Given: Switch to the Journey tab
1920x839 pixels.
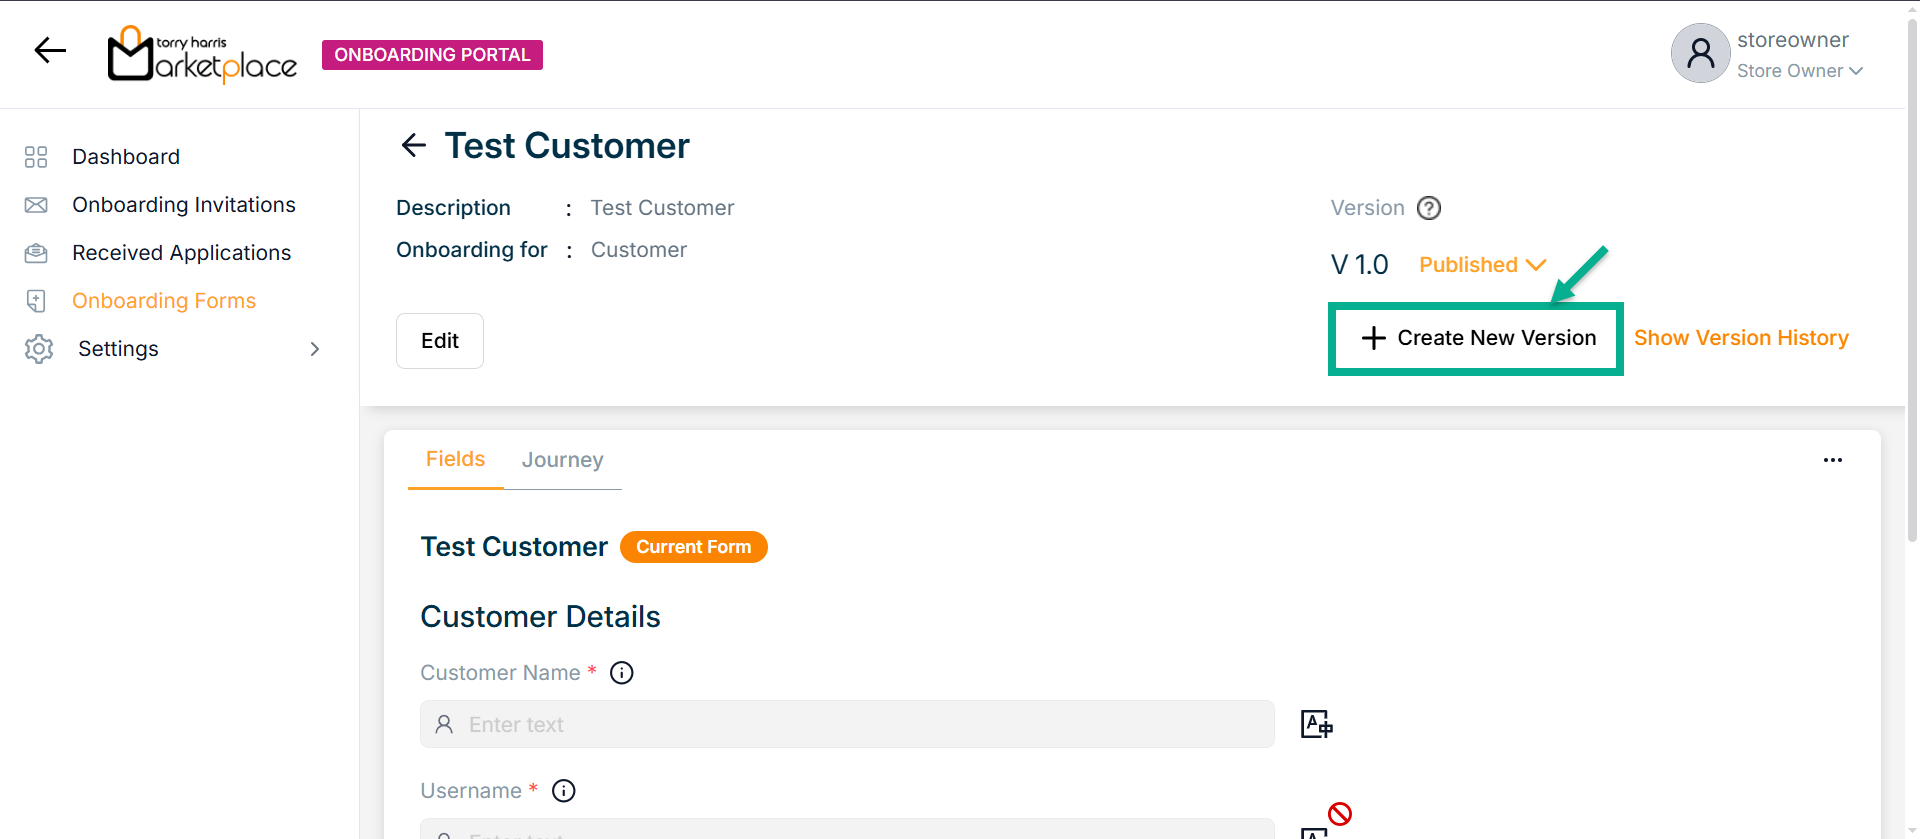Looking at the screenshot, I should coord(562,460).
